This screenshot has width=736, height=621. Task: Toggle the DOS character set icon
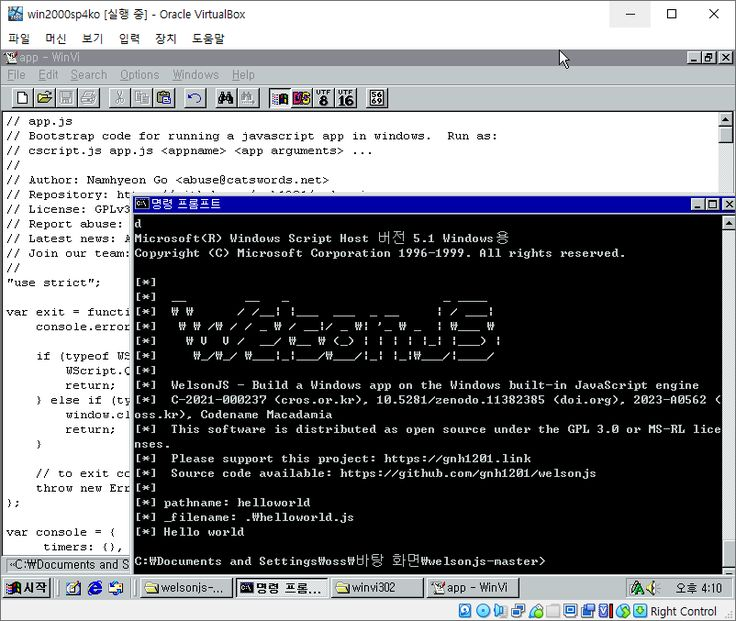pyautogui.click(x=301, y=97)
